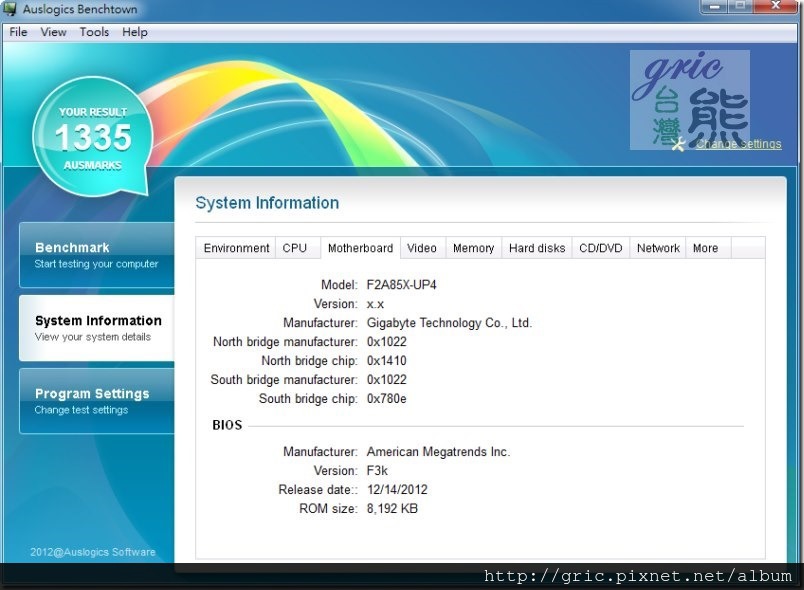View the Network tab

click(658, 248)
